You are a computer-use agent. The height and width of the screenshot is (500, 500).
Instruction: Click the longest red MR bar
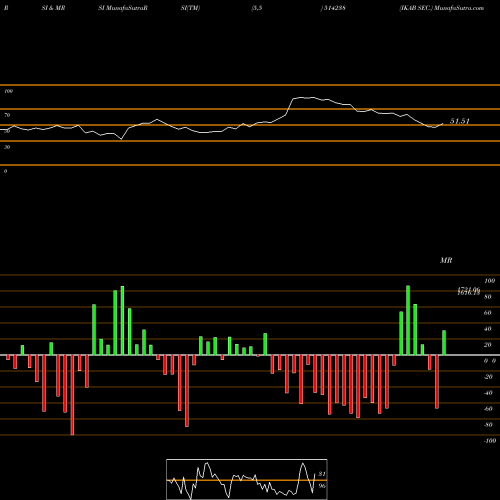click(72, 395)
